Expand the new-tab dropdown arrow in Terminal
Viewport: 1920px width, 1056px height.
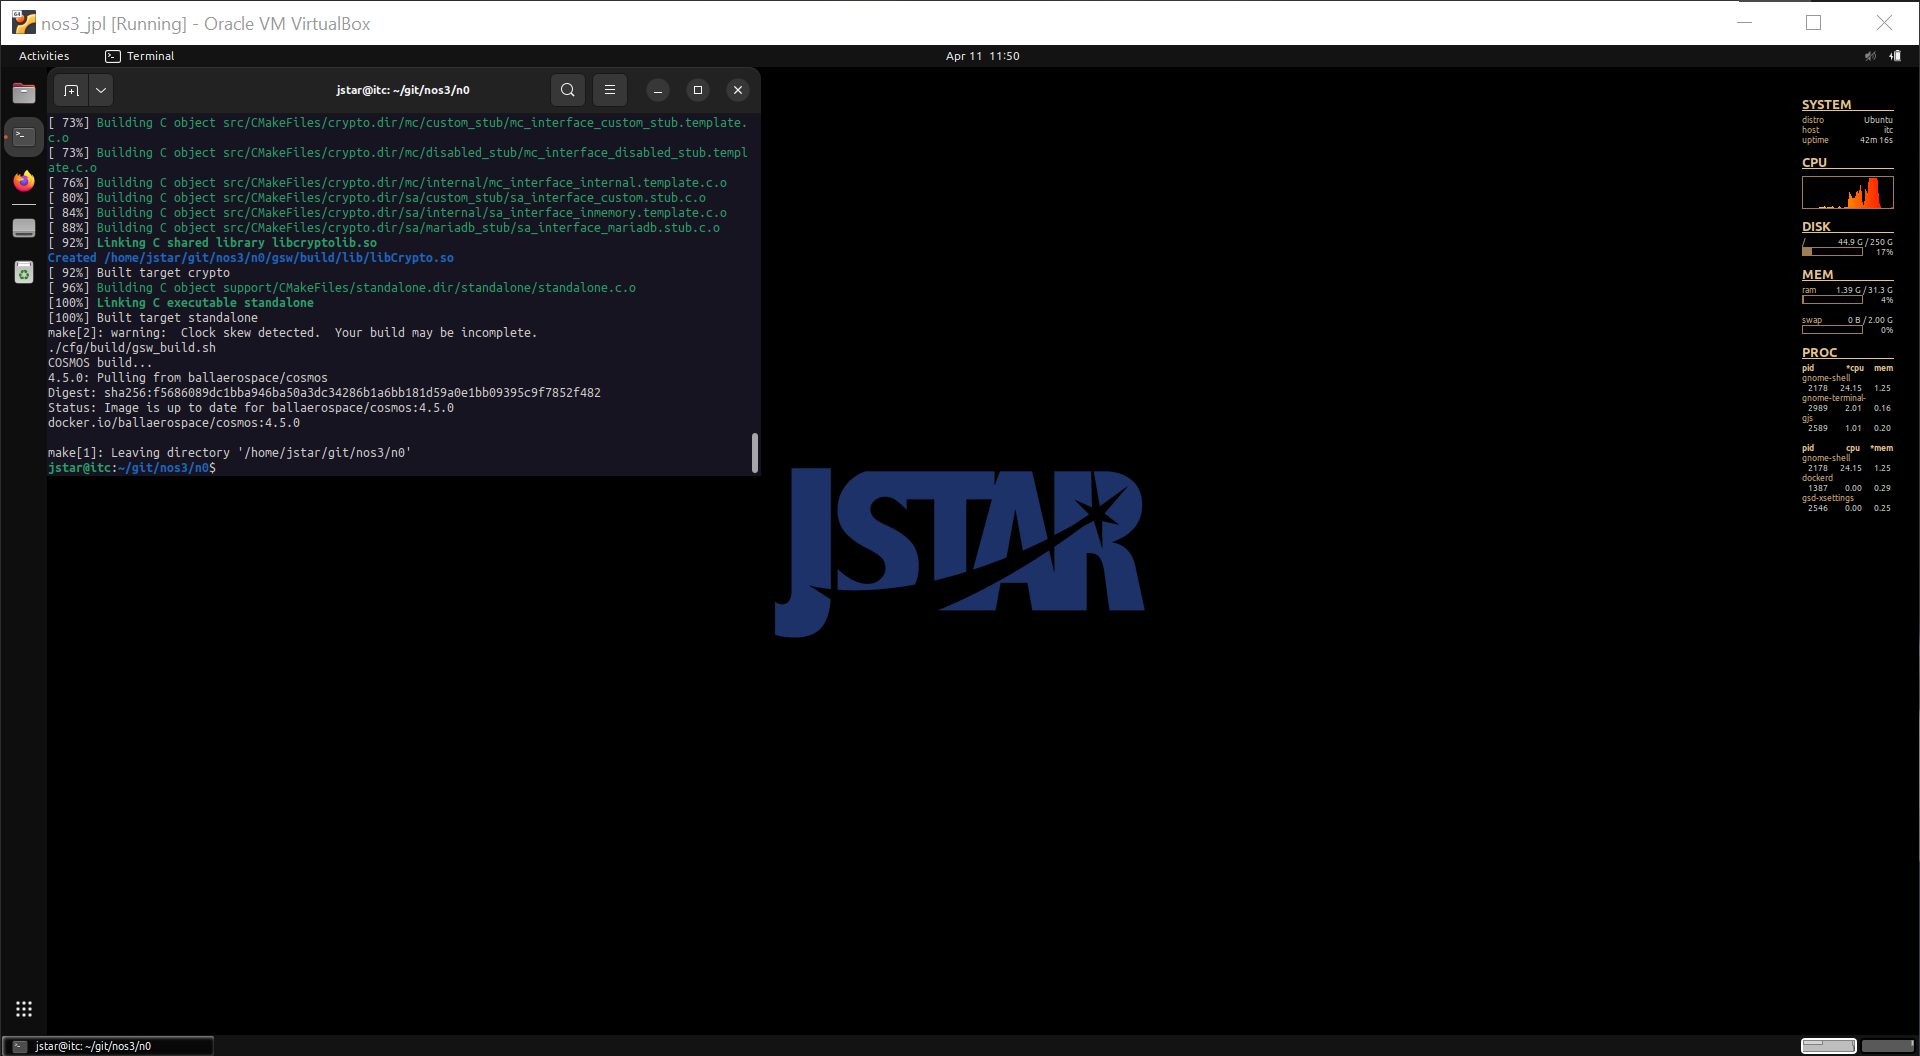[101, 90]
